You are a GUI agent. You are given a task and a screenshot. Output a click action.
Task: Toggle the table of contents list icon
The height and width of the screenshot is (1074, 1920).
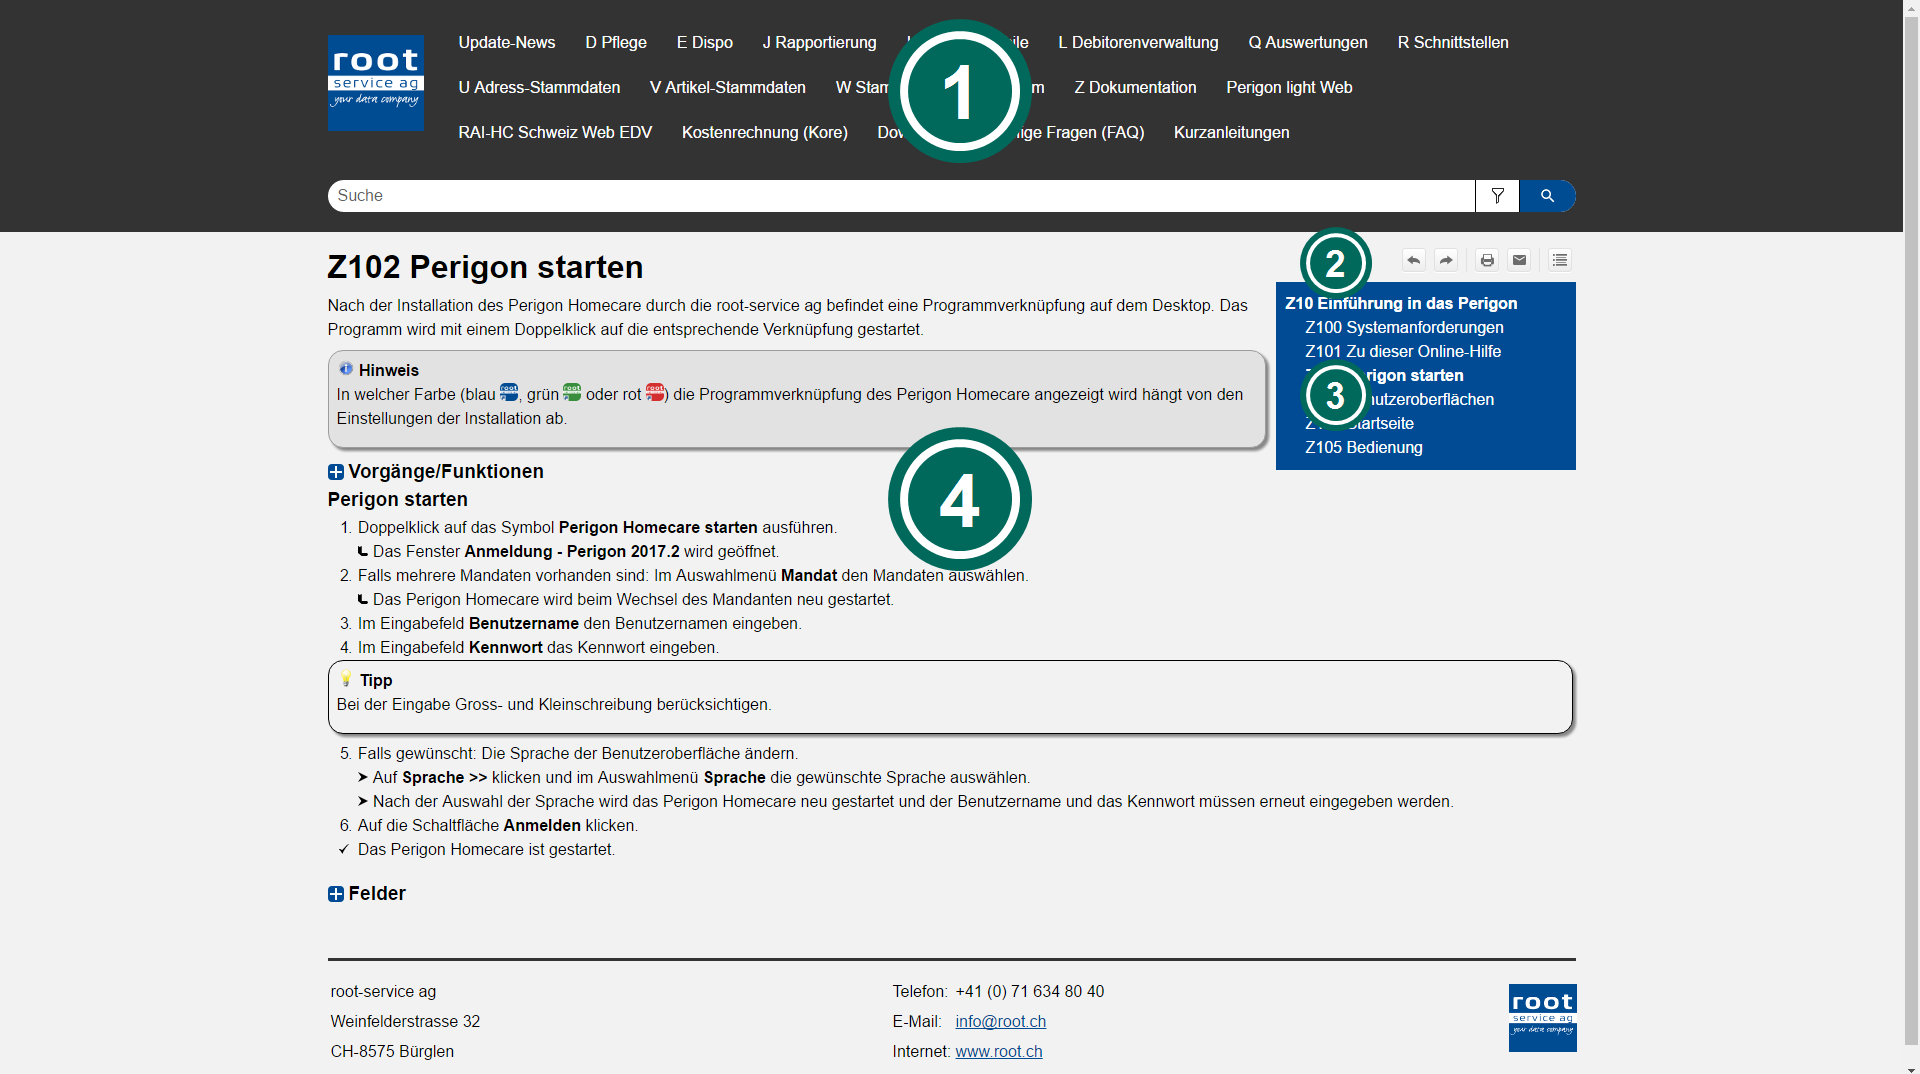[1560, 260]
